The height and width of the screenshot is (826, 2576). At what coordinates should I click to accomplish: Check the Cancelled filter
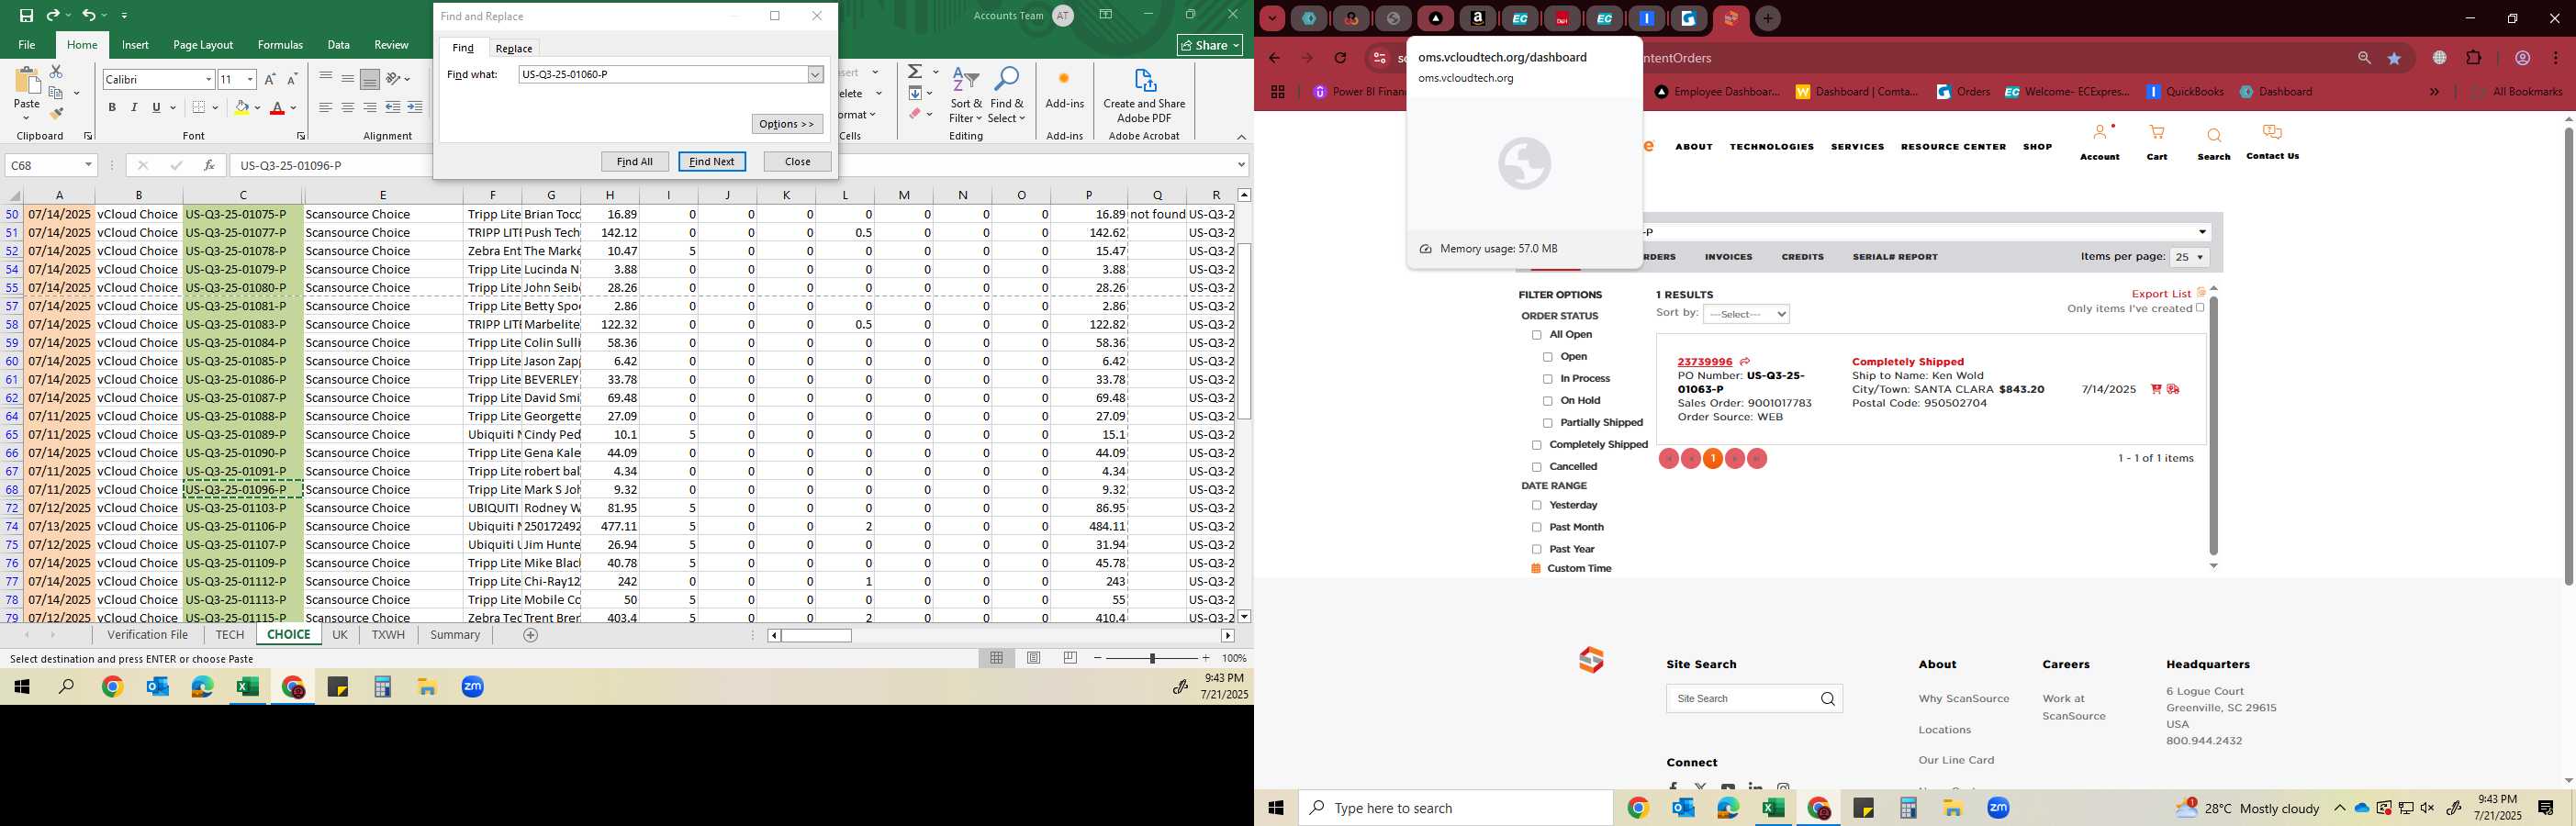1537,467
